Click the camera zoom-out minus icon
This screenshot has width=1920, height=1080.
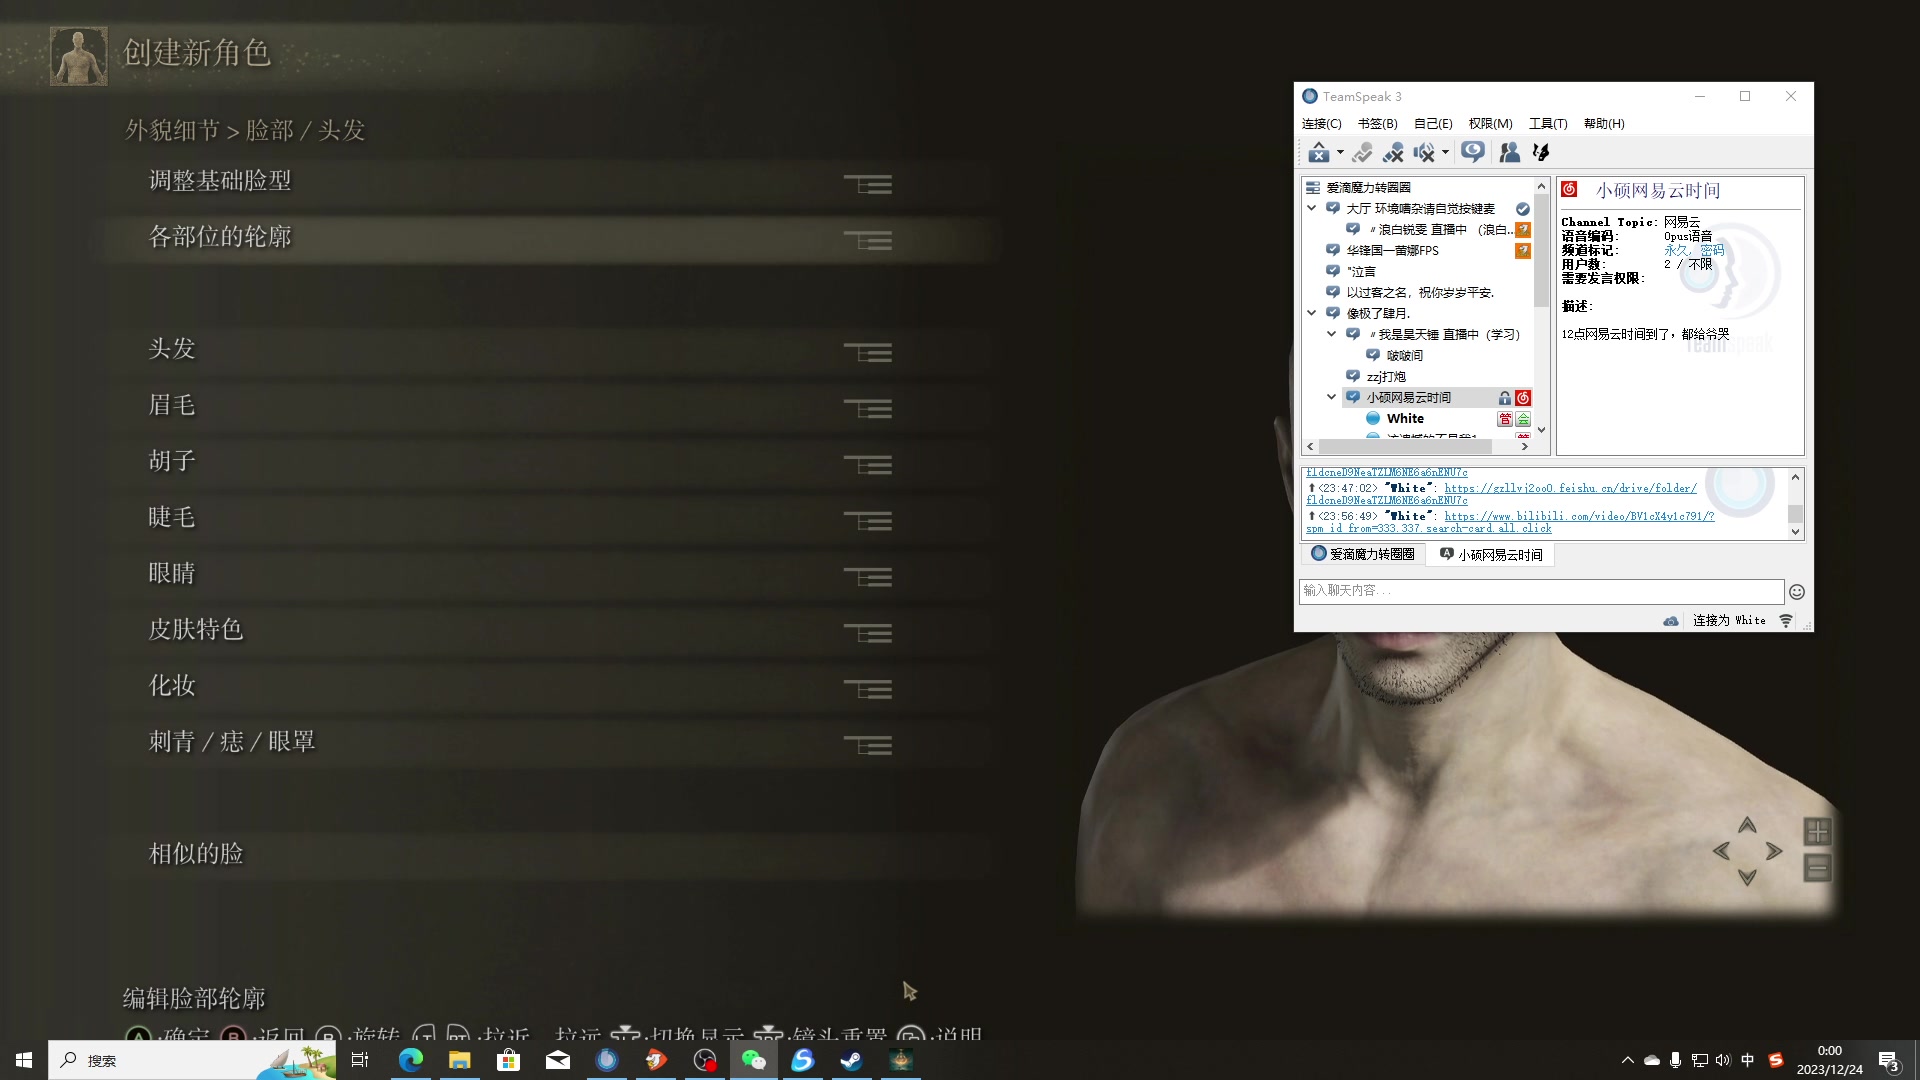1817,867
